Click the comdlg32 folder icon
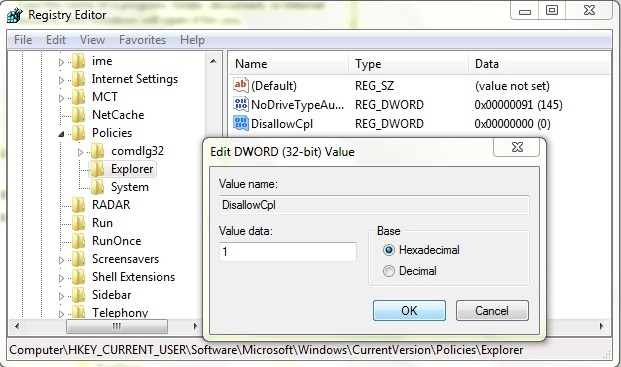The image size is (621, 367). click(x=97, y=151)
